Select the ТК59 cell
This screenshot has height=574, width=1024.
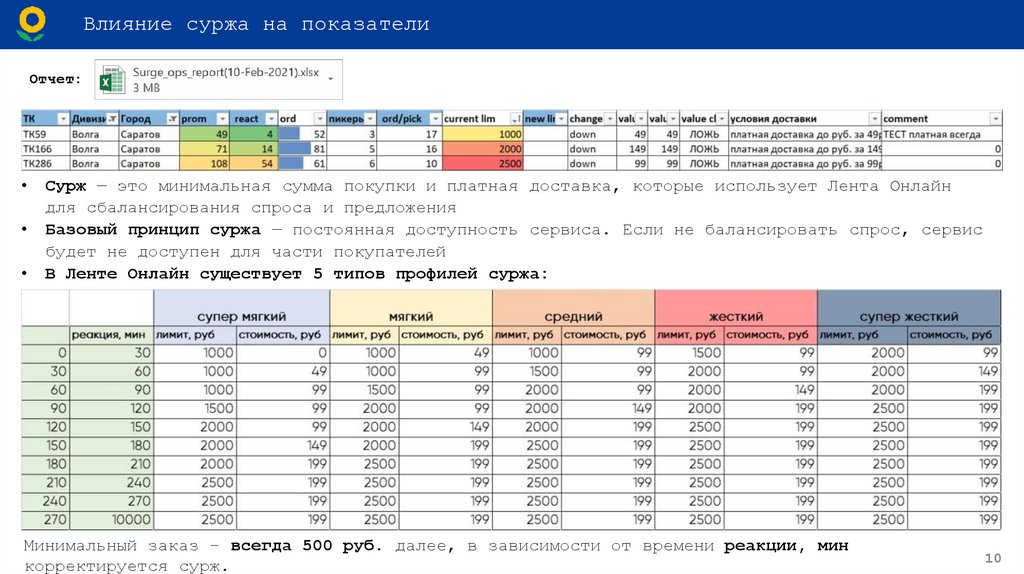[45, 134]
